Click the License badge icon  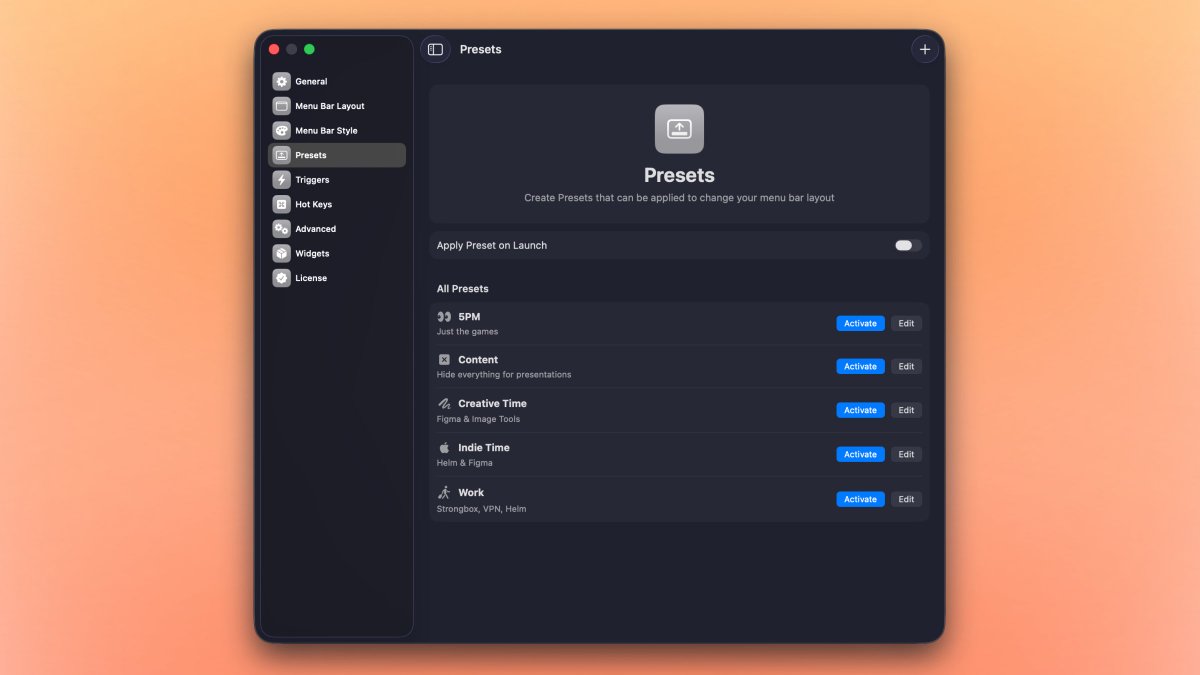click(282, 278)
